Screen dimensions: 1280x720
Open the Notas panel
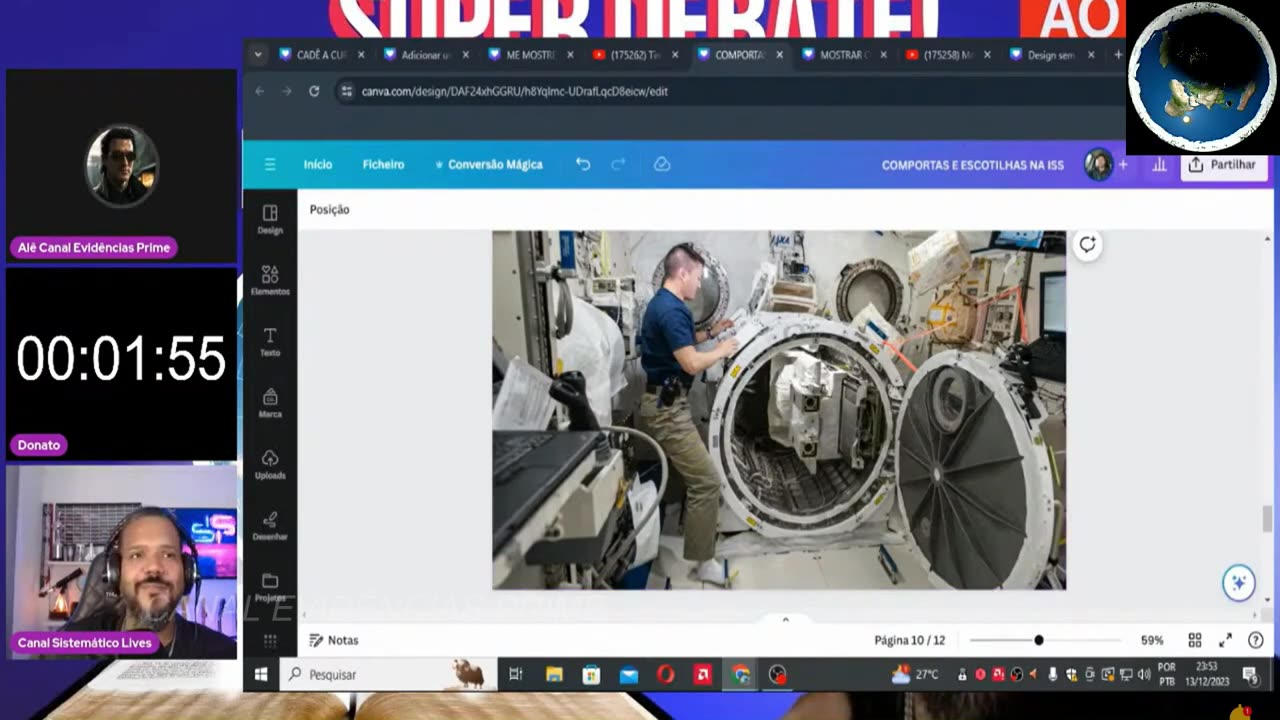point(334,640)
